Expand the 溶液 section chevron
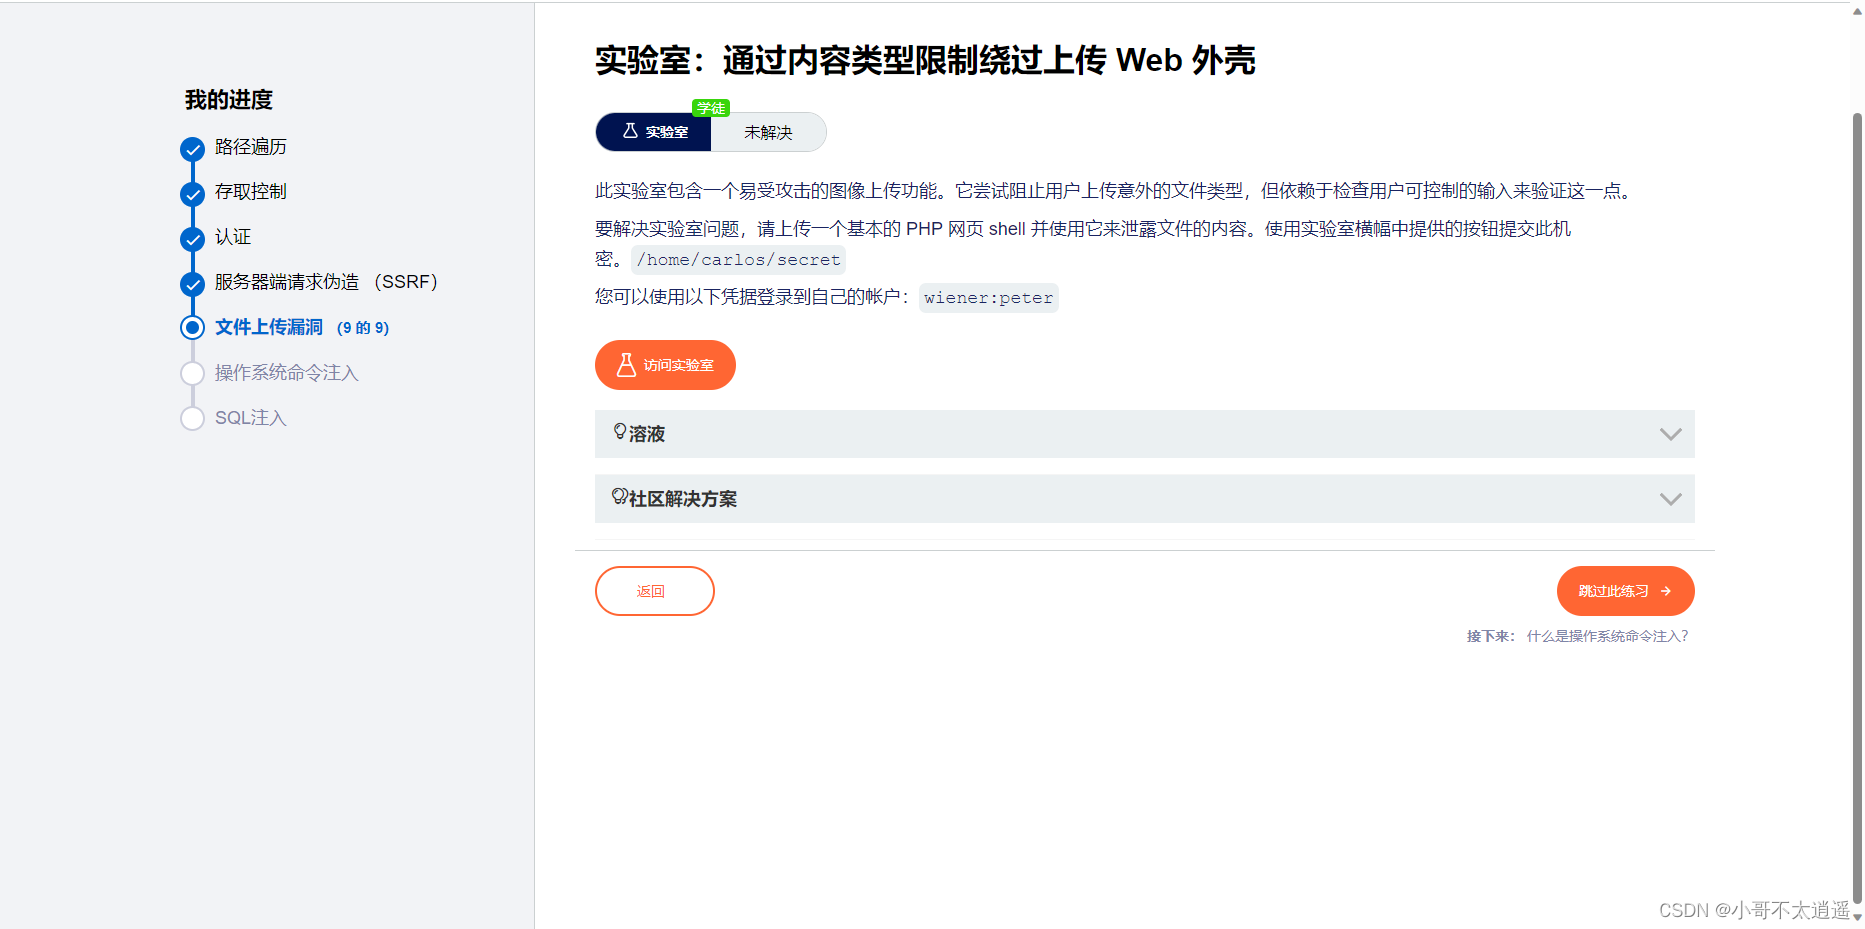The width and height of the screenshot is (1865, 929). 1670,434
